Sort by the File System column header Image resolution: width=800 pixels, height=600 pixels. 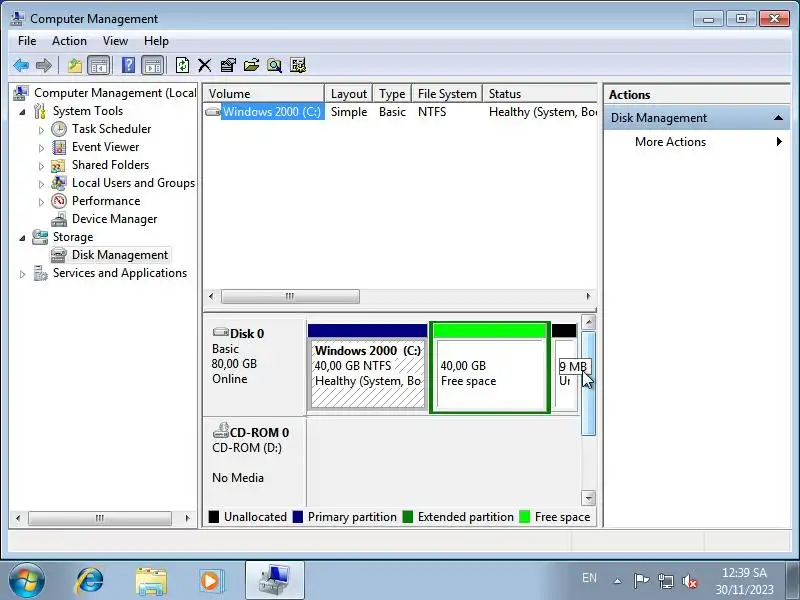pyautogui.click(x=447, y=94)
